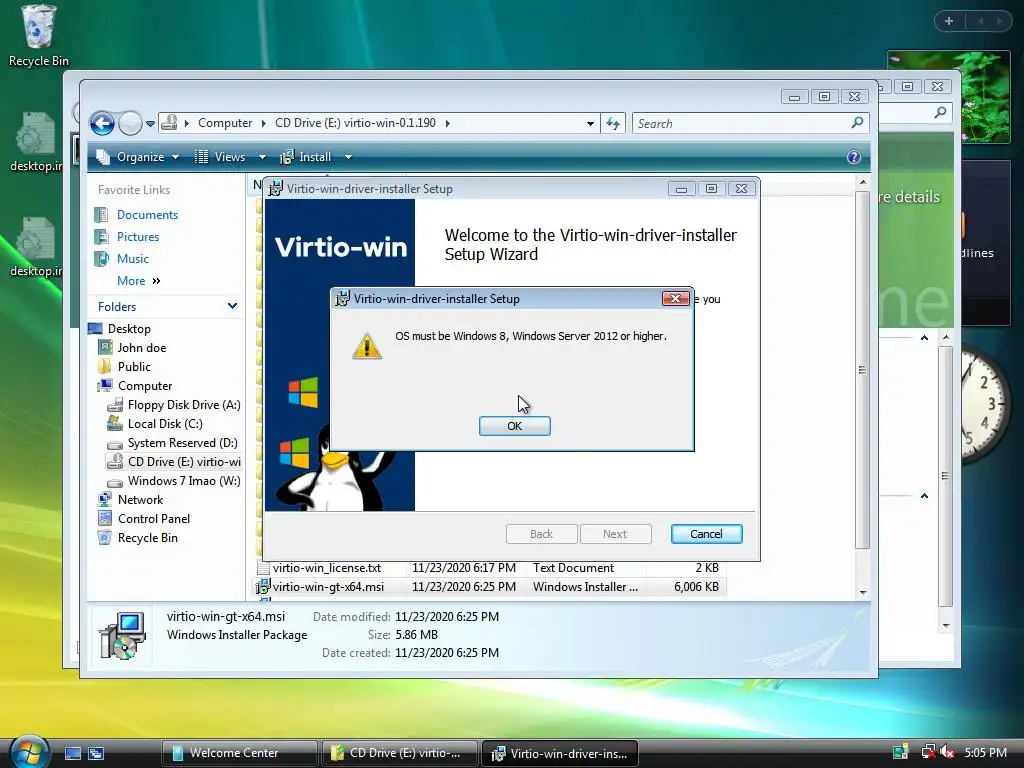Click CD Drive (E:) virtio-win-0.1.190 breadcrumb
1024x768 pixels.
click(x=355, y=123)
